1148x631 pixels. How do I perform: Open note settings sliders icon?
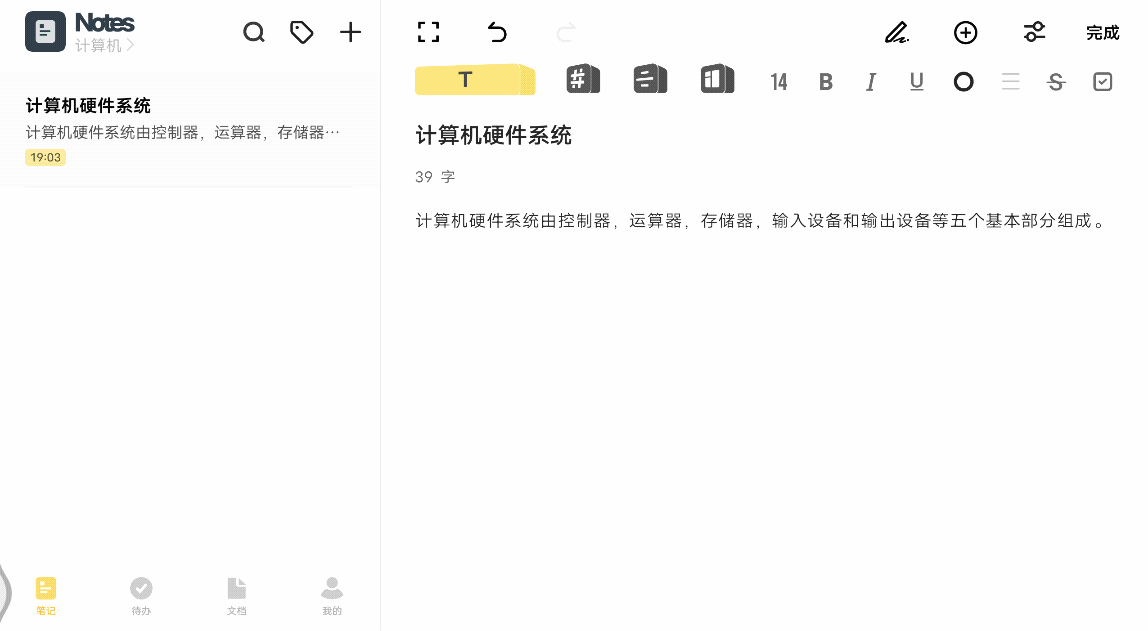[x=1034, y=33]
